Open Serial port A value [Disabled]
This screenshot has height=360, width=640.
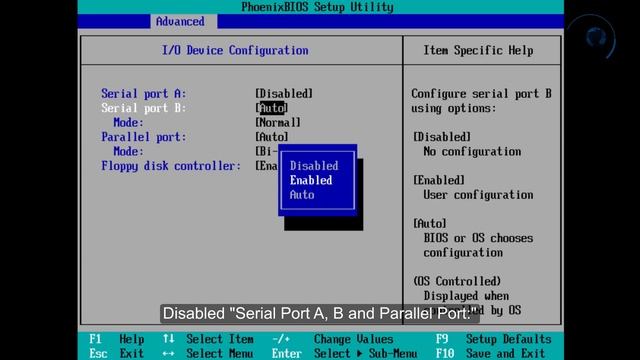(284, 93)
